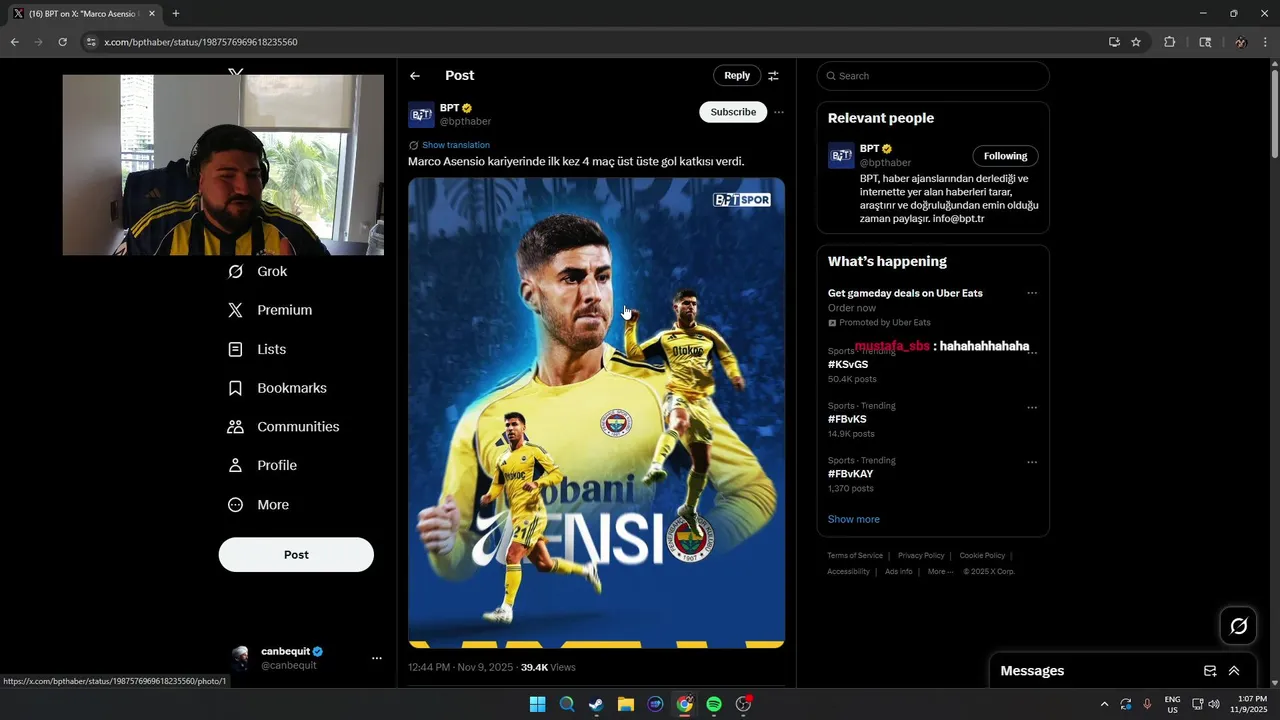1280x720 pixels.
Task: Open the new tab plus button
Action: coord(176,13)
